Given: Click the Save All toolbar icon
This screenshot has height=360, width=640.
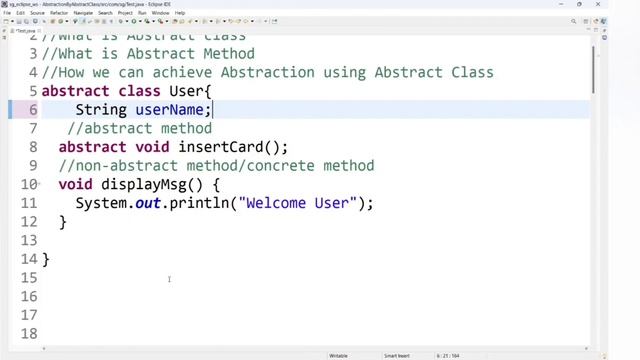Looking at the screenshot, I should (27, 21).
